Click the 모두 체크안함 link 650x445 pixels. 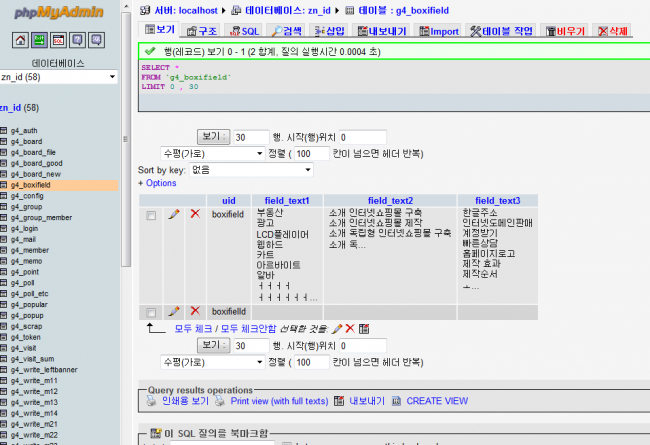tap(248, 329)
